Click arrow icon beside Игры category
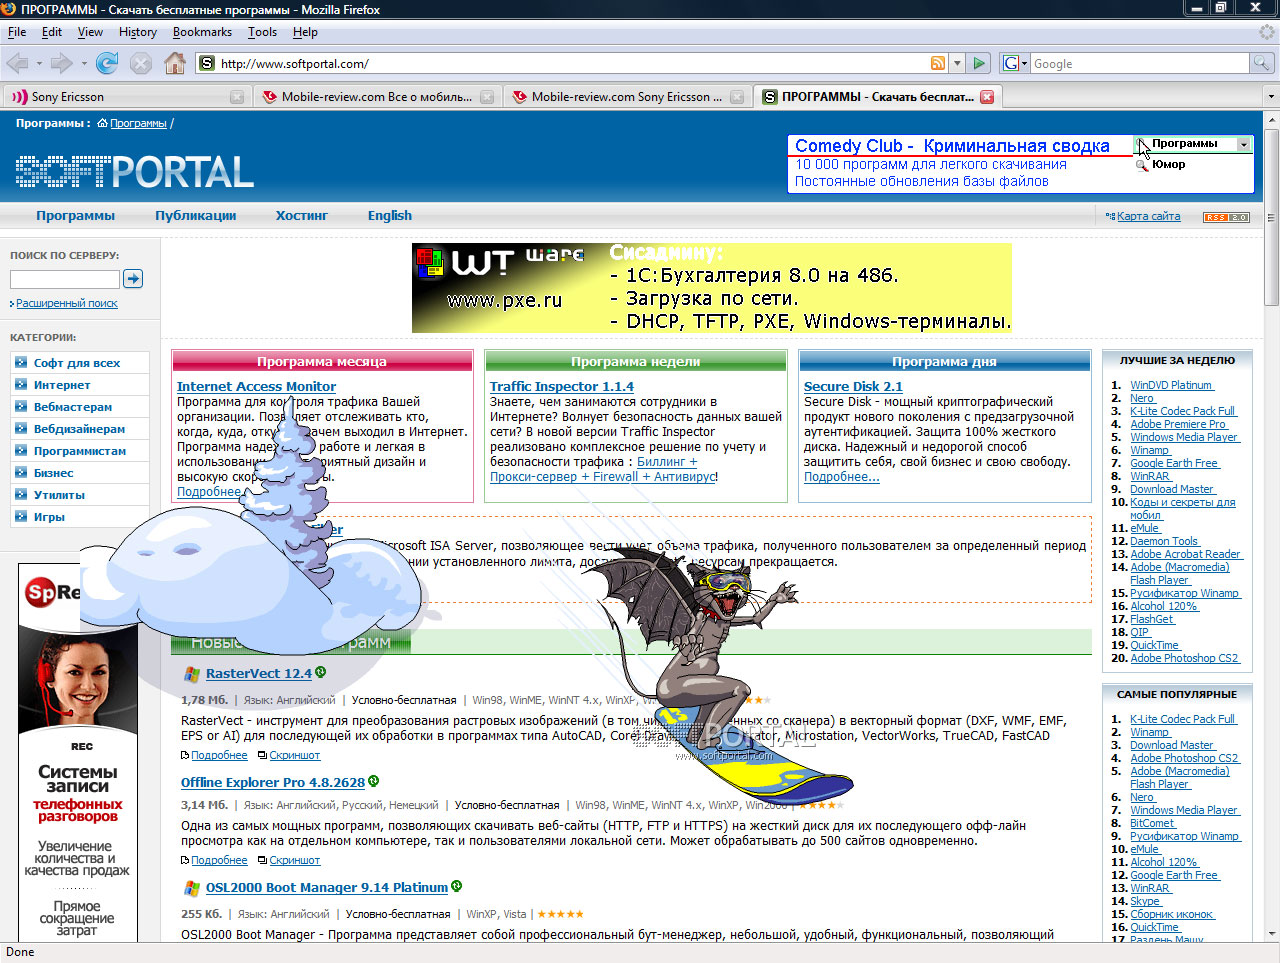The width and height of the screenshot is (1280, 963). (21, 516)
